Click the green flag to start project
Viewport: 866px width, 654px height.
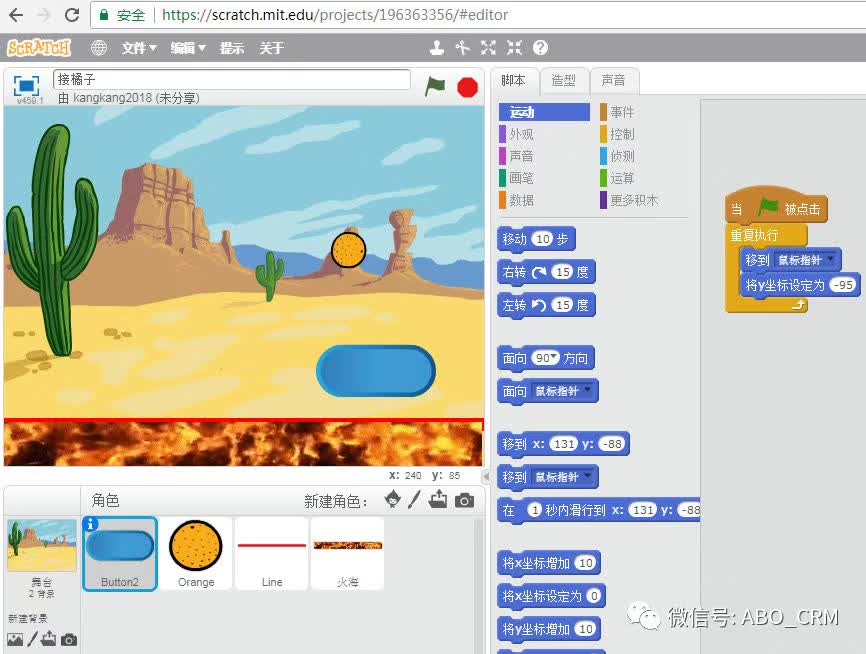435,86
